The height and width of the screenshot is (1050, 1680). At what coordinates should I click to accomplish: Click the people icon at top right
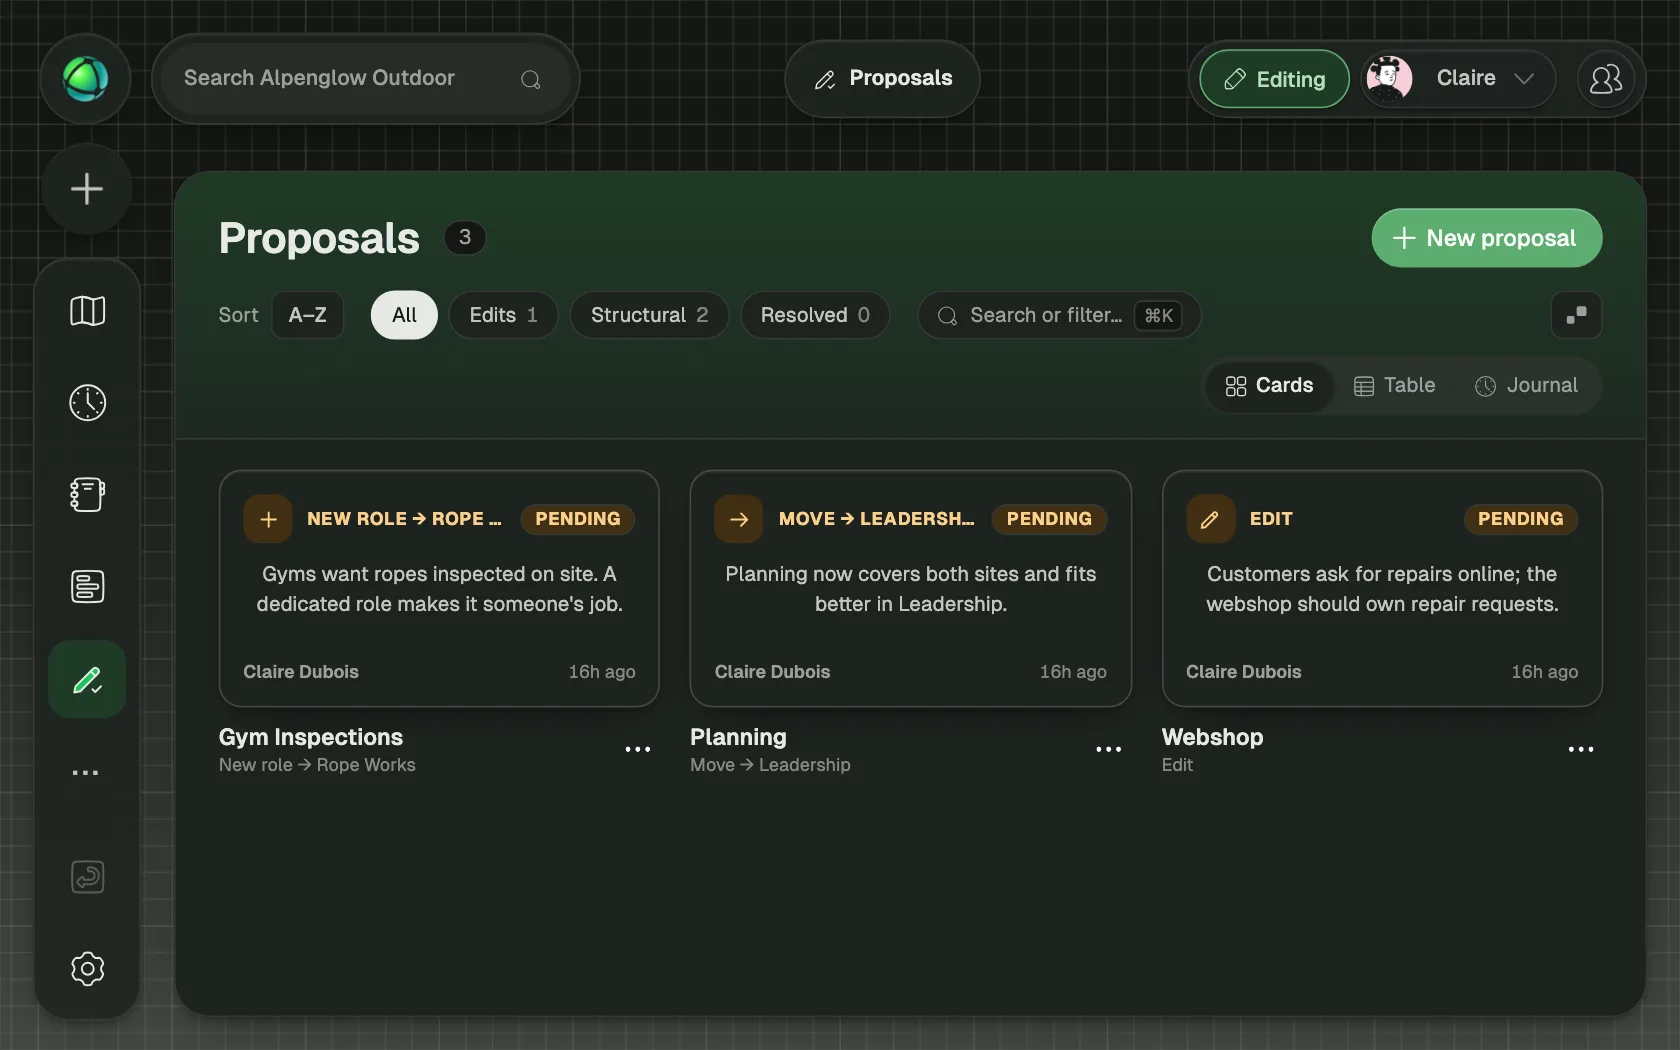coord(1606,79)
